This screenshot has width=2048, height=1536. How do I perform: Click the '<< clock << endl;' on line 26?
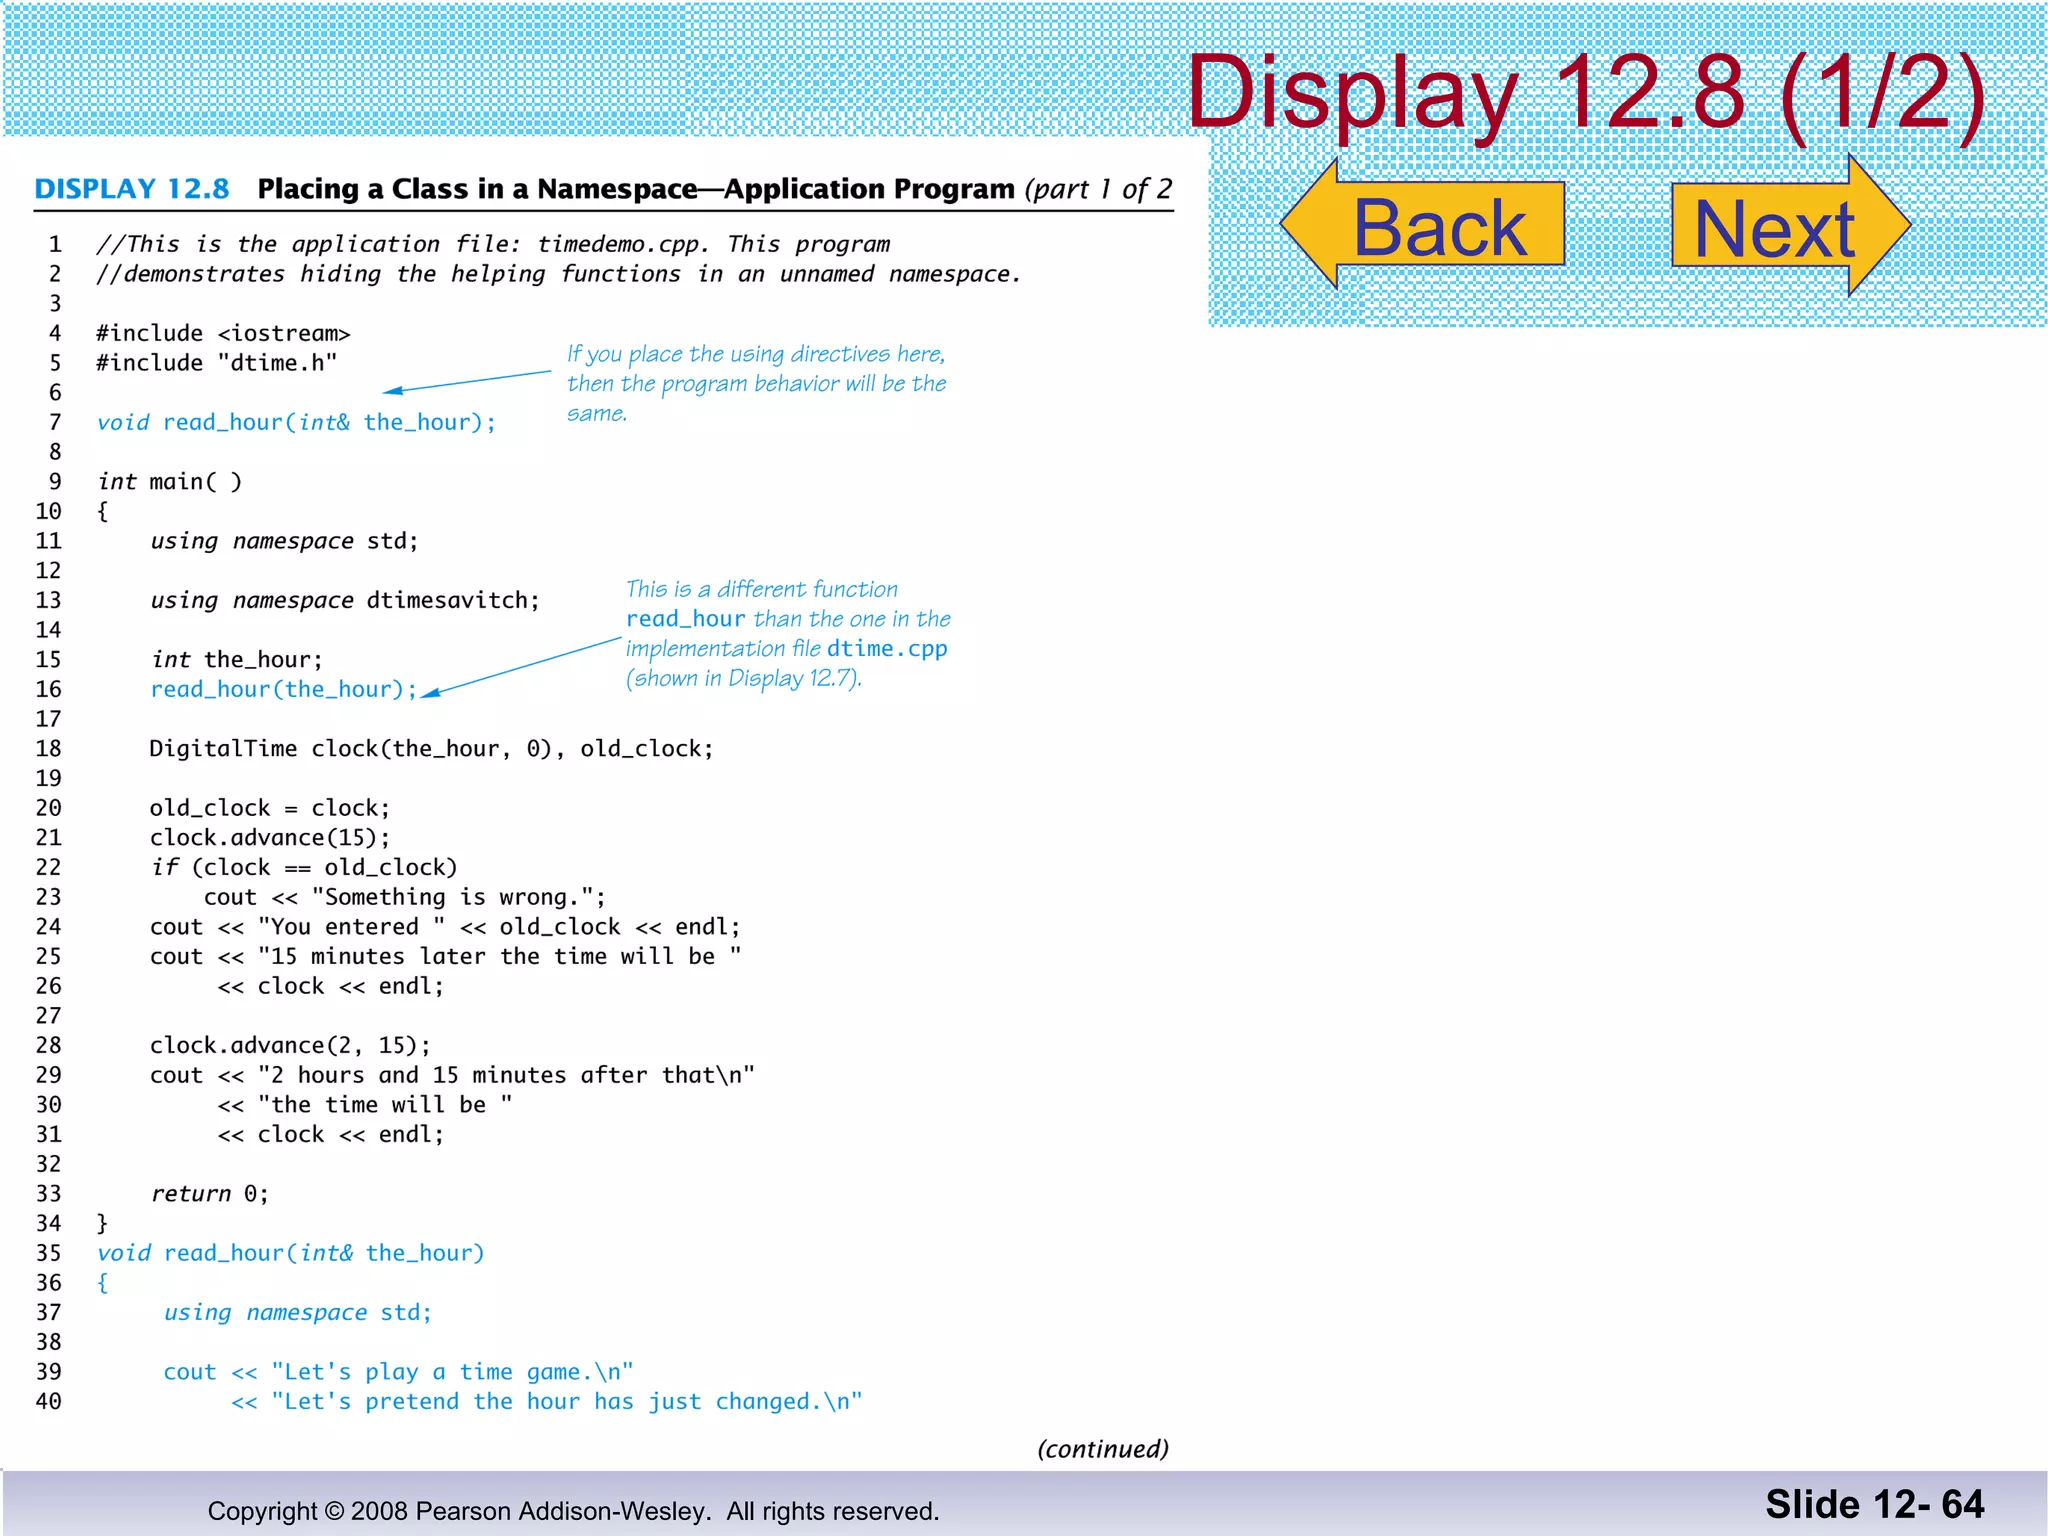click(331, 986)
